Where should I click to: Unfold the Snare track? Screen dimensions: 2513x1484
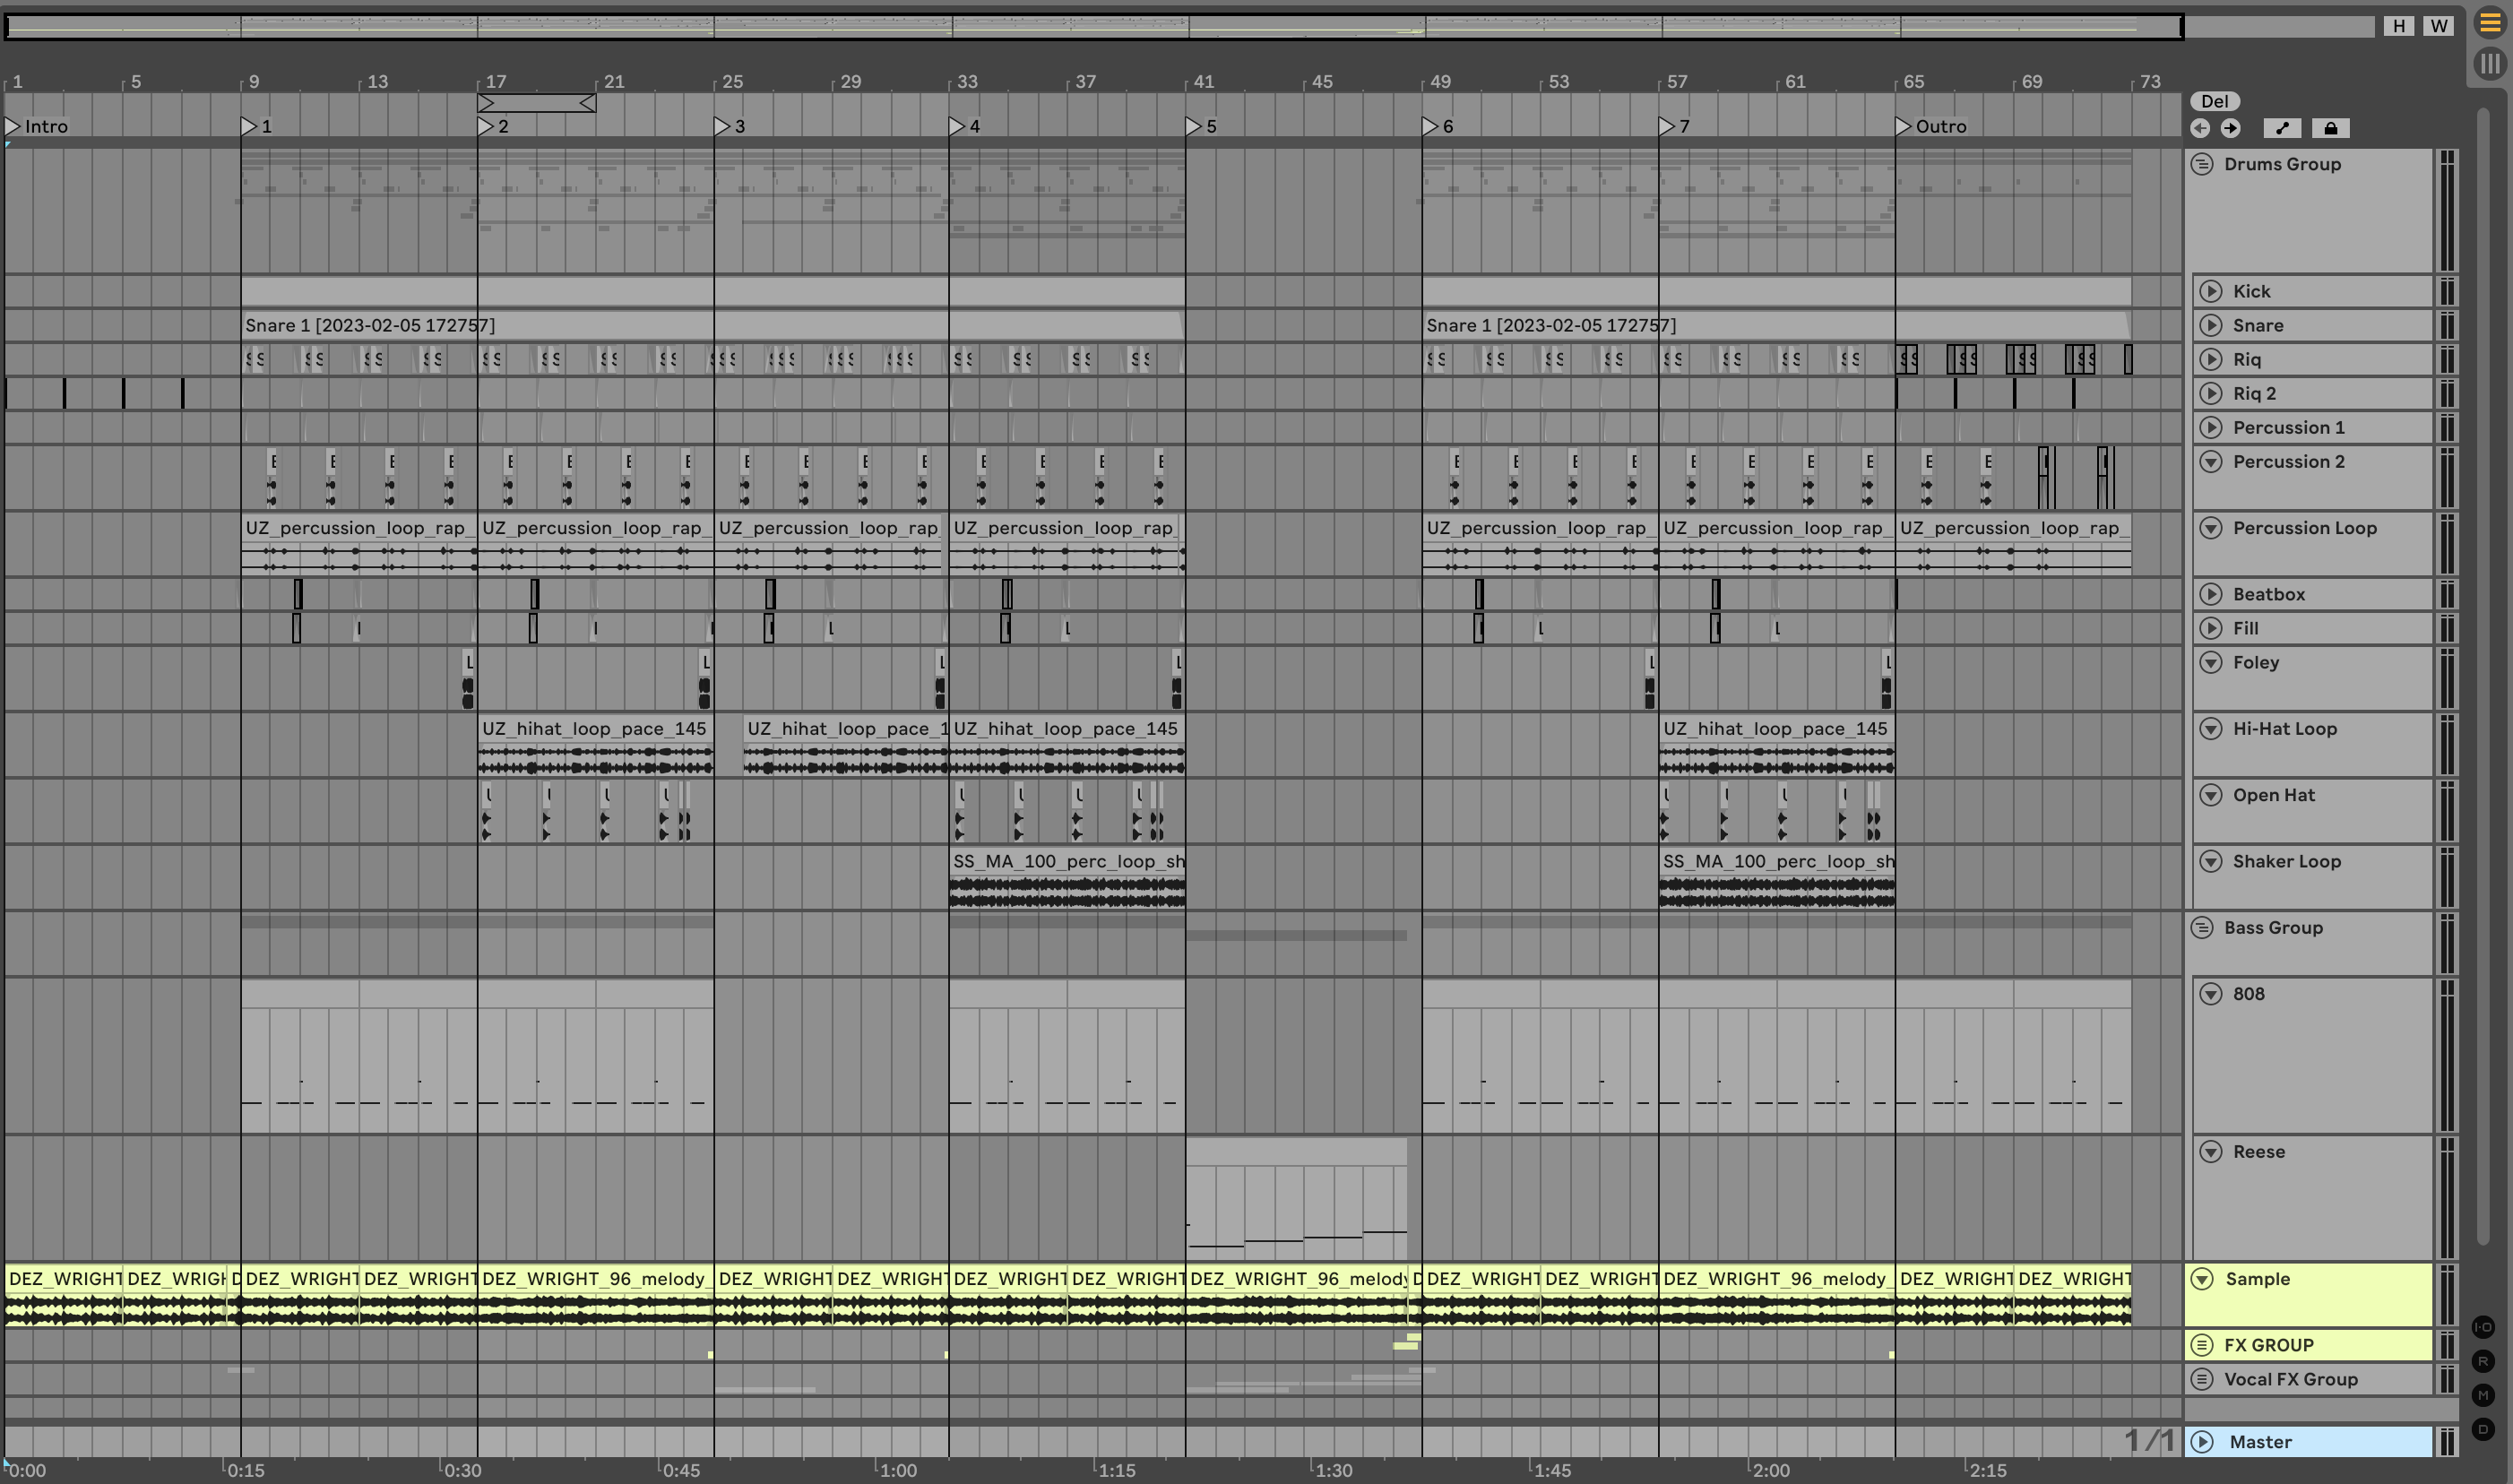click(2211, 325)
